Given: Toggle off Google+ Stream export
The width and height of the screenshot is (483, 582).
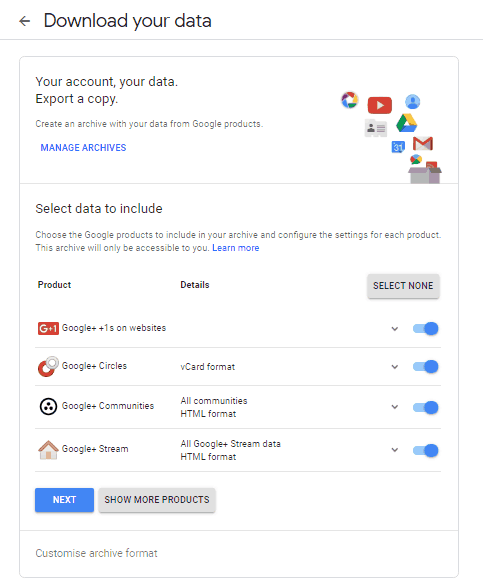Looking at the screenshot, I should point(426,450).
